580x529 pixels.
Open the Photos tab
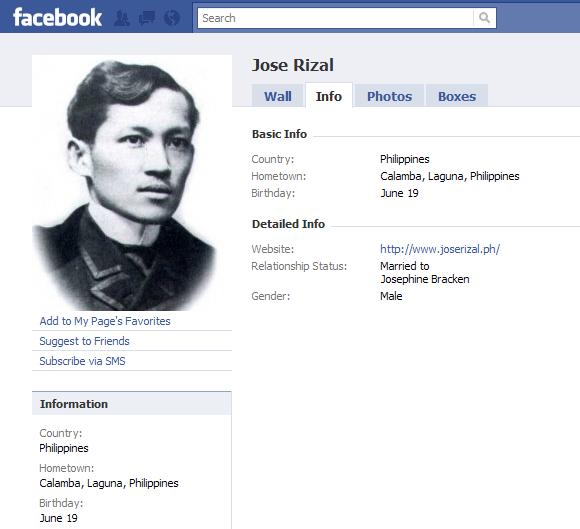pos(389,96)
